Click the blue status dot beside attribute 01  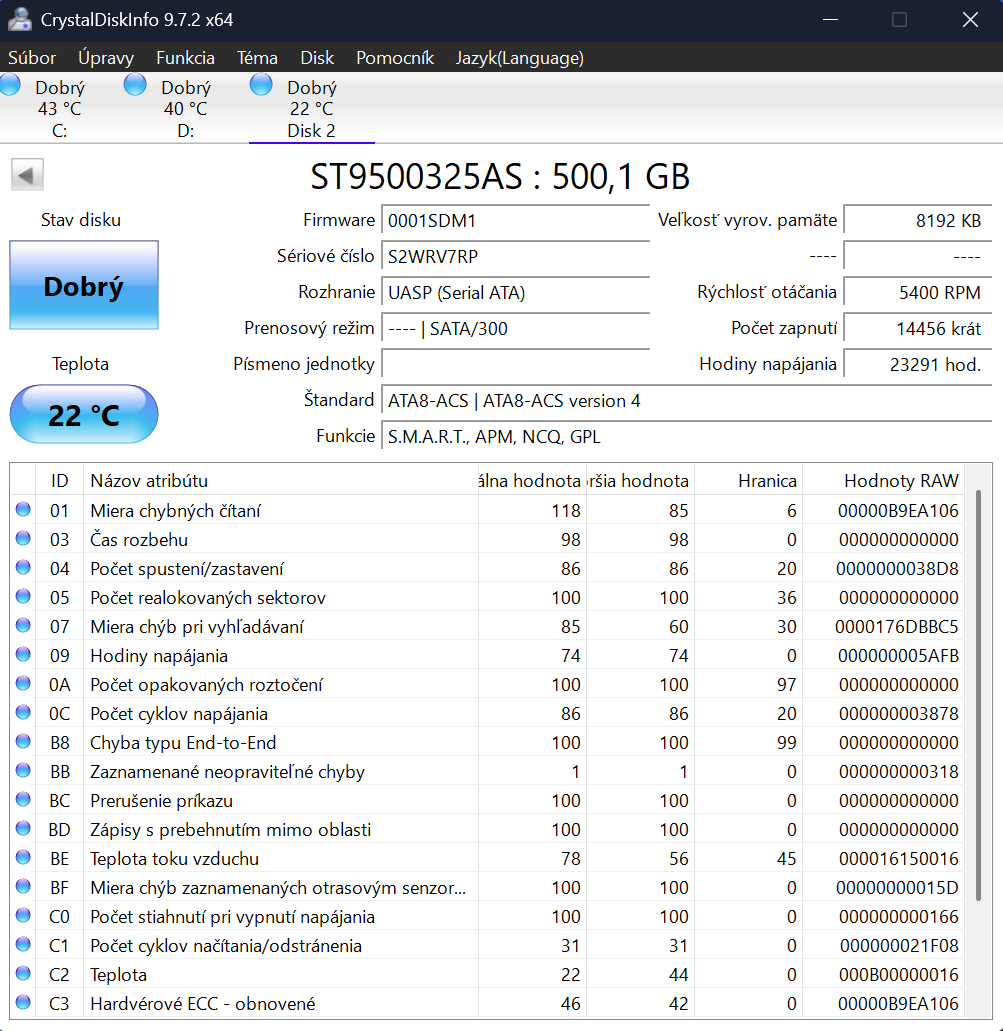[x=22, y=510]
